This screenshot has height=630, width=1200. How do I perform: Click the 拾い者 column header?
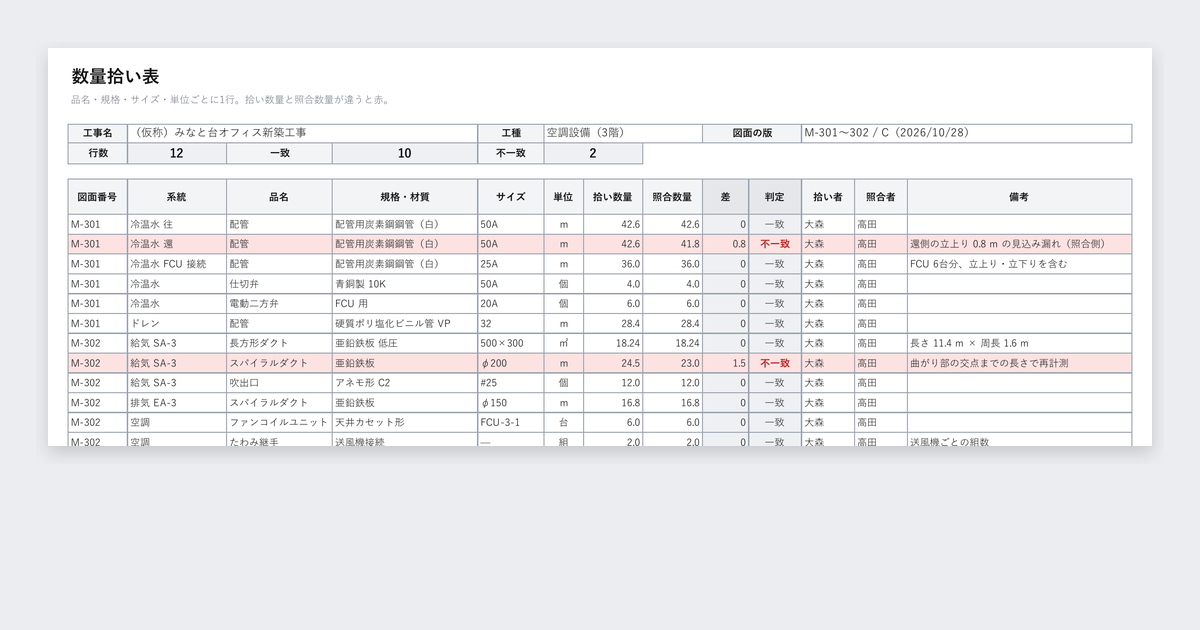tap(828, 197)
